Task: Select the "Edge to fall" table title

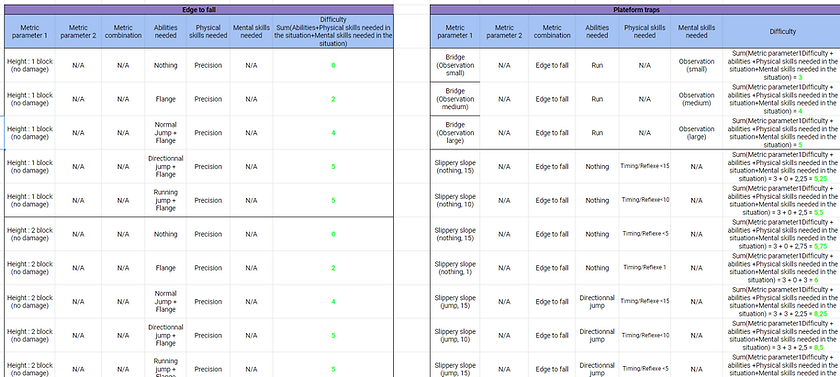Action: click(199, 10)
